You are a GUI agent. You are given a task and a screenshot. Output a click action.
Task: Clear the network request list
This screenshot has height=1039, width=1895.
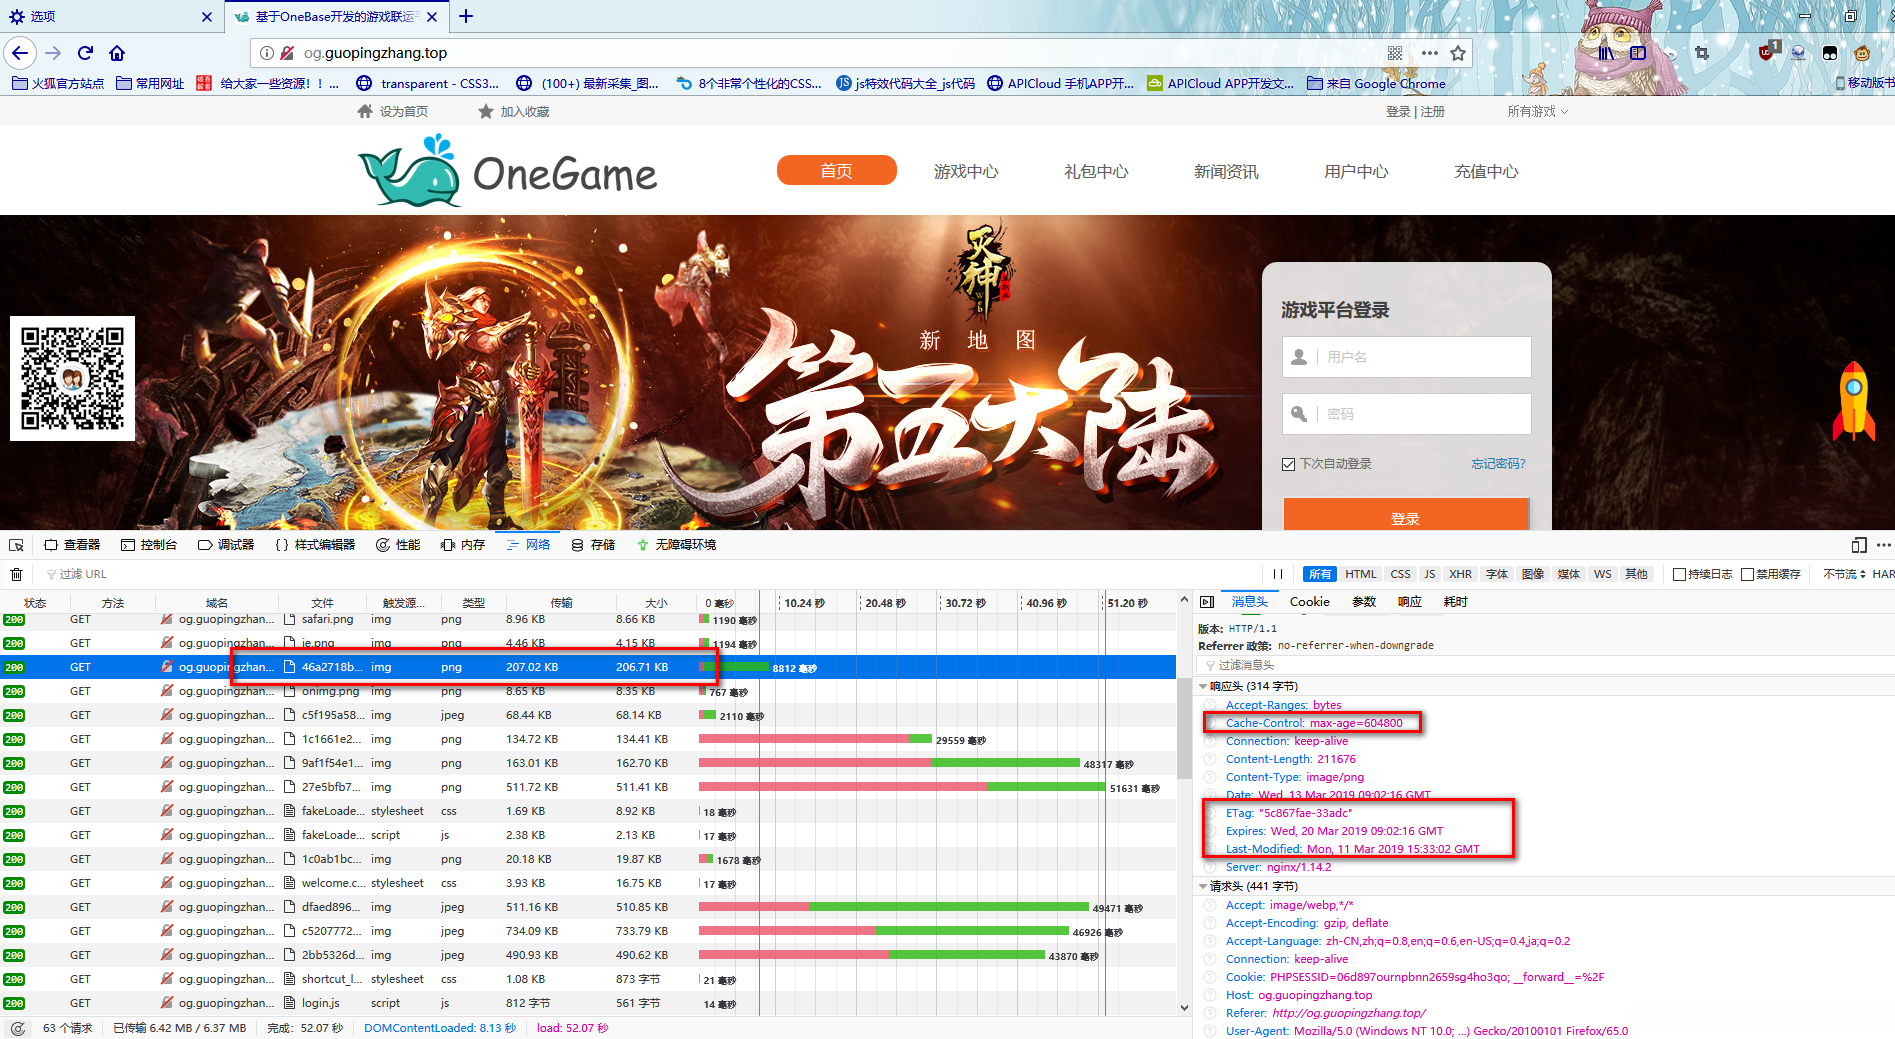(x=16, y=574)
